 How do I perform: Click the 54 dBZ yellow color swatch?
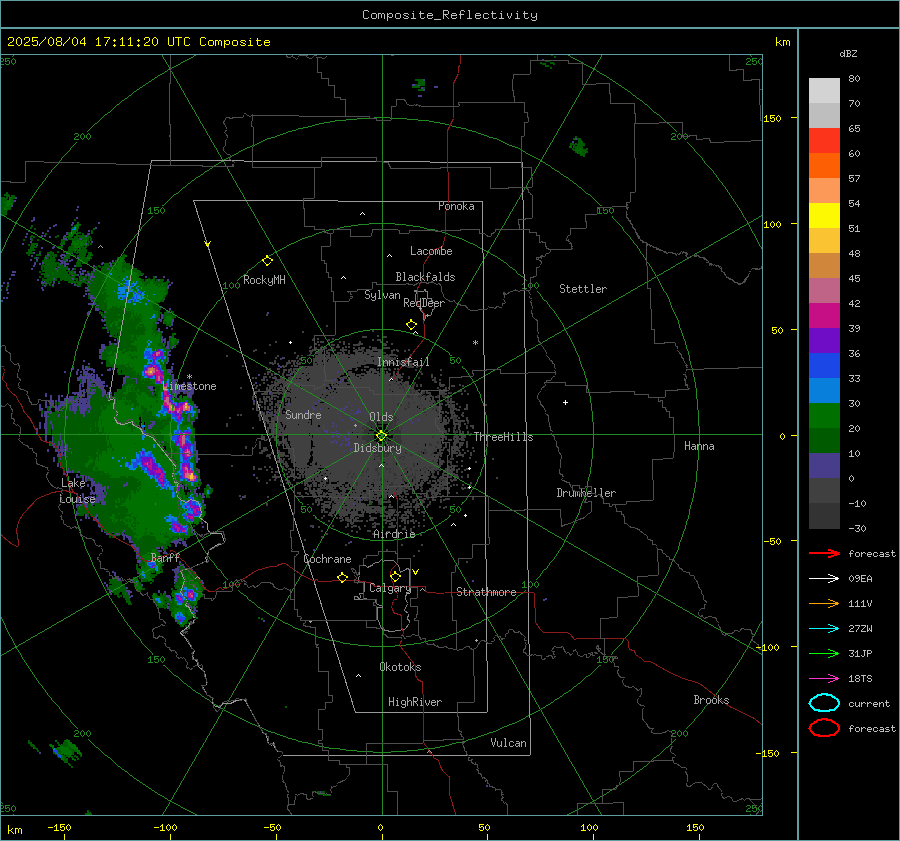[x=824, y=215]
